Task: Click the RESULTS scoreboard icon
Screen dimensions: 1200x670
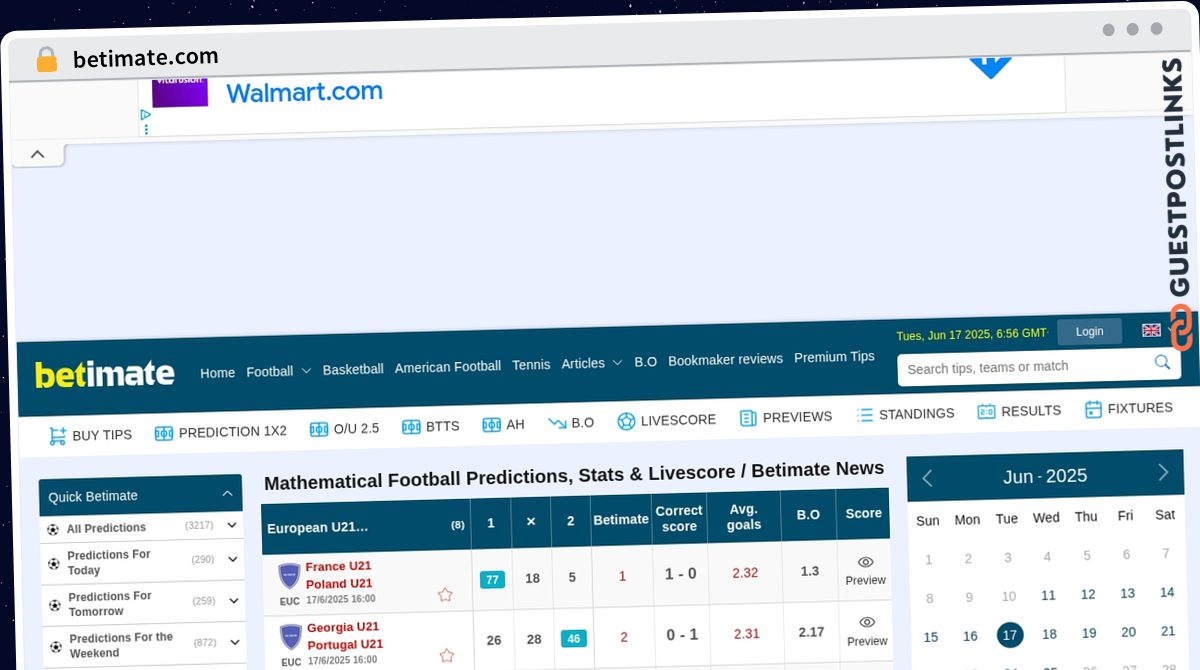Action: pyautogui.click(x=986, y=411)
